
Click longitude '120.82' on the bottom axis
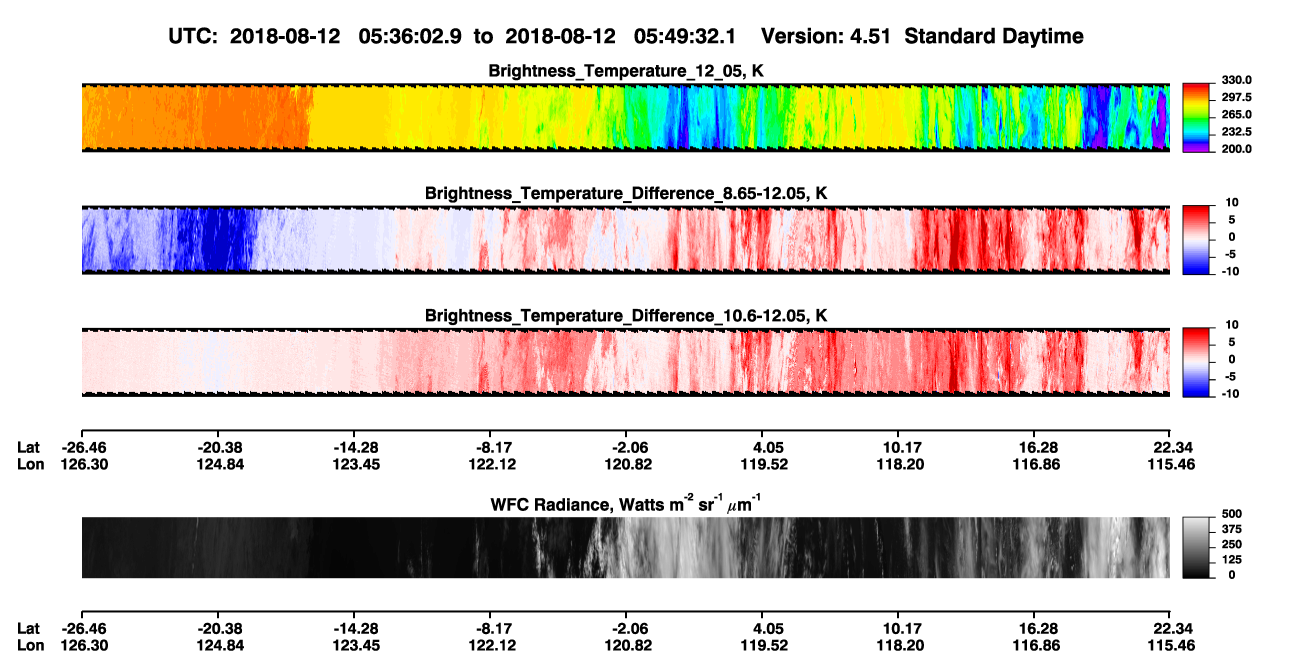(626, 645)
